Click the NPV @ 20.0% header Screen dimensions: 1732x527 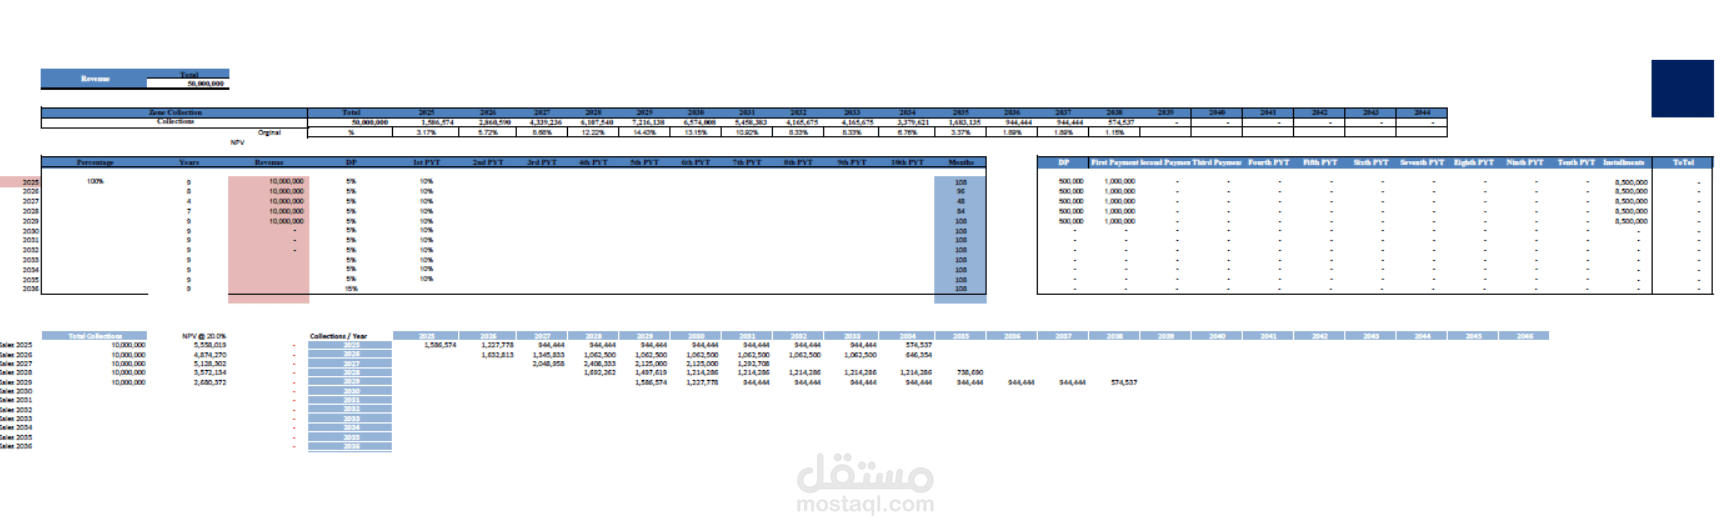coord(204,336)
